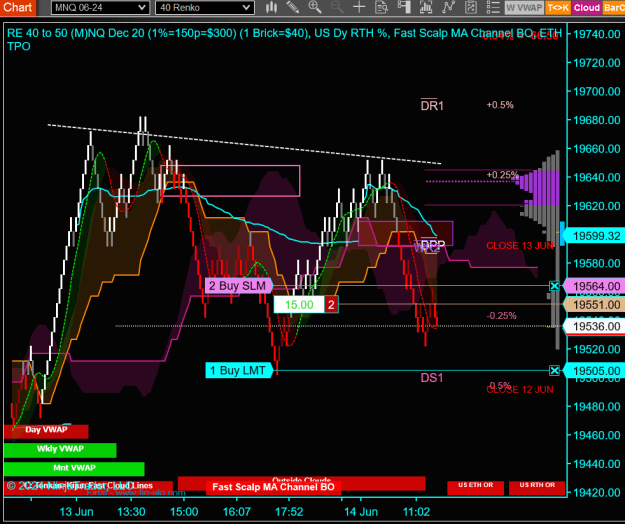Click the 15.00 position PnL box
The width and height of the screenshot is (625, 524).
click(299, 305)
